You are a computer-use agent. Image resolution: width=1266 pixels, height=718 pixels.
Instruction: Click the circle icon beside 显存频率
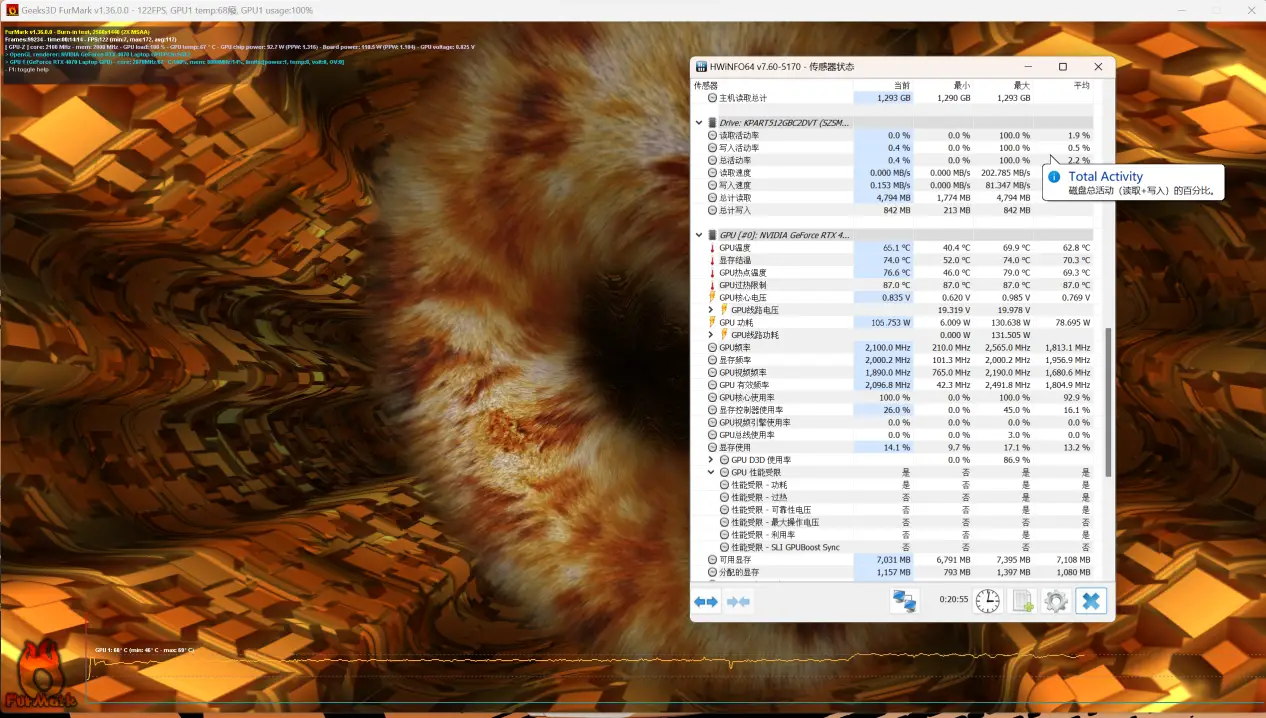click(x=712, y=360)
